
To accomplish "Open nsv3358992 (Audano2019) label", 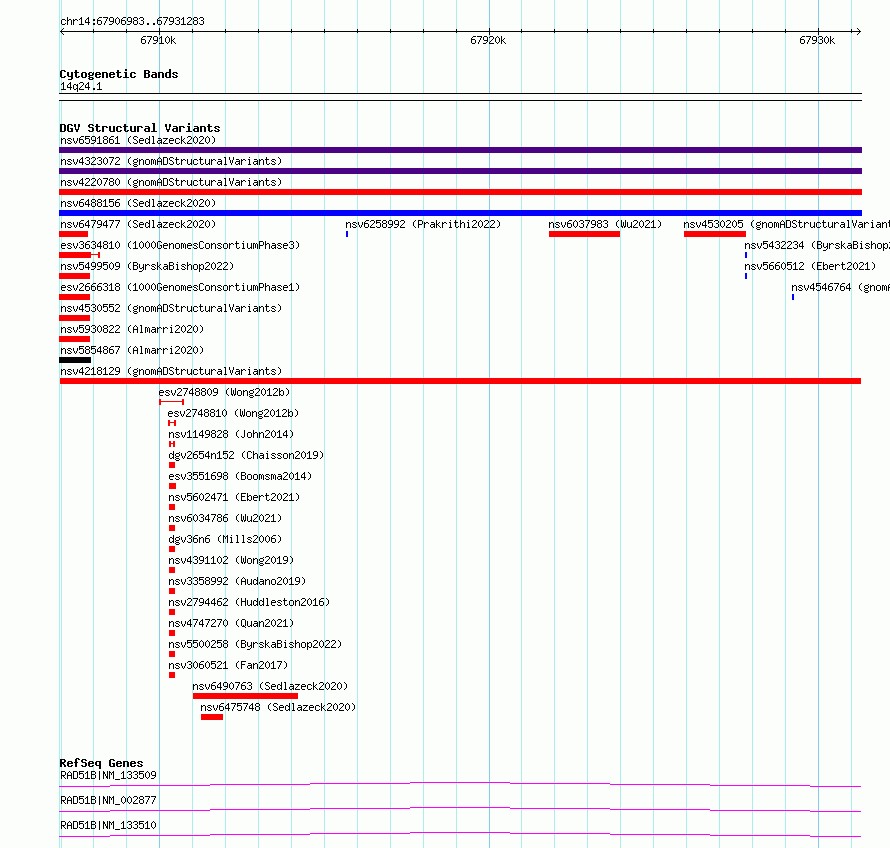I will pyautogui.click(x=237, y=581).
